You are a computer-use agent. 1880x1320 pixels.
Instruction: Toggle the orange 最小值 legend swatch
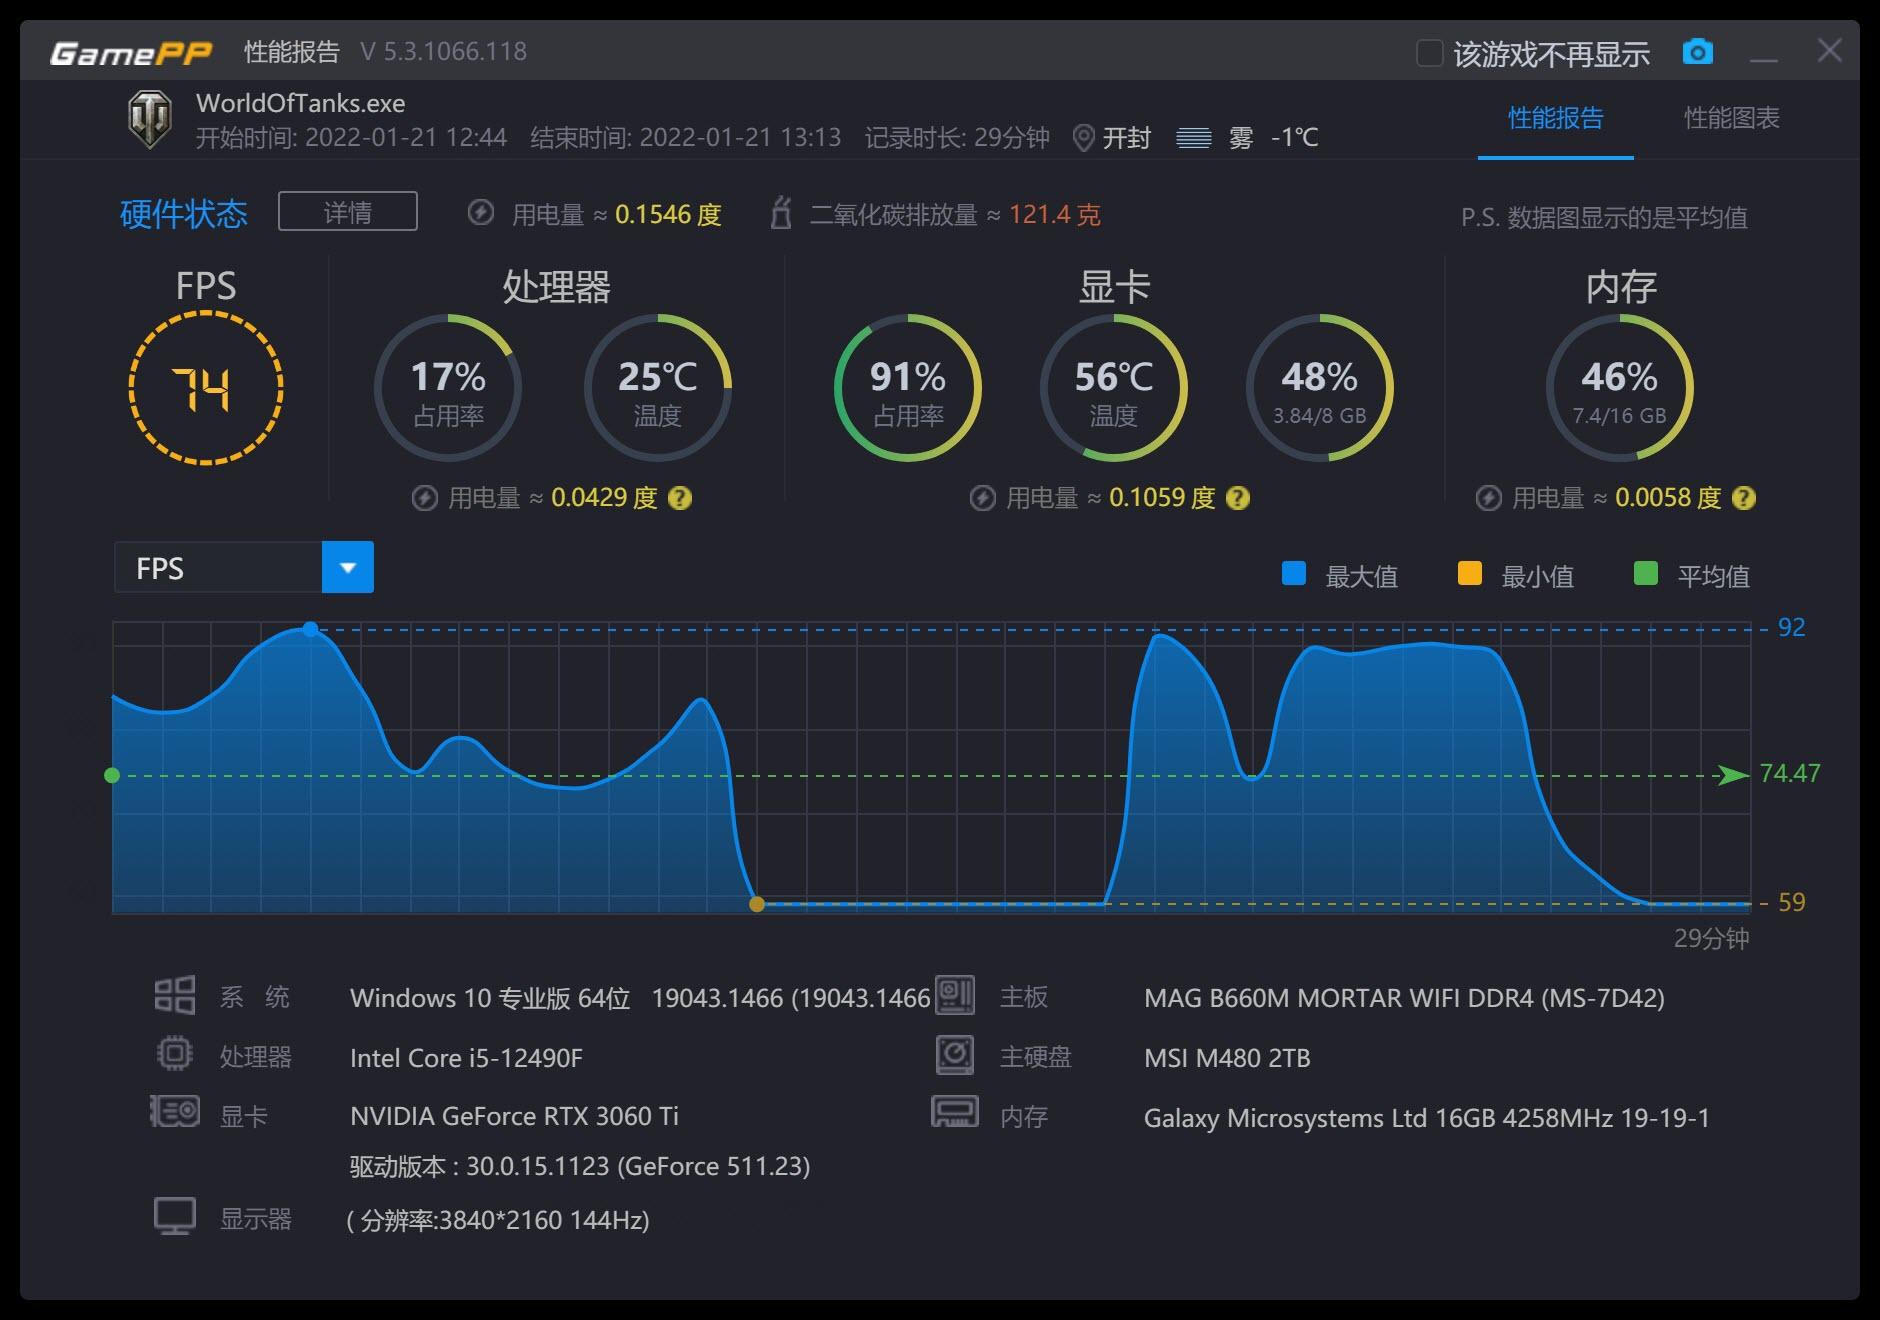pos(1470,573)
